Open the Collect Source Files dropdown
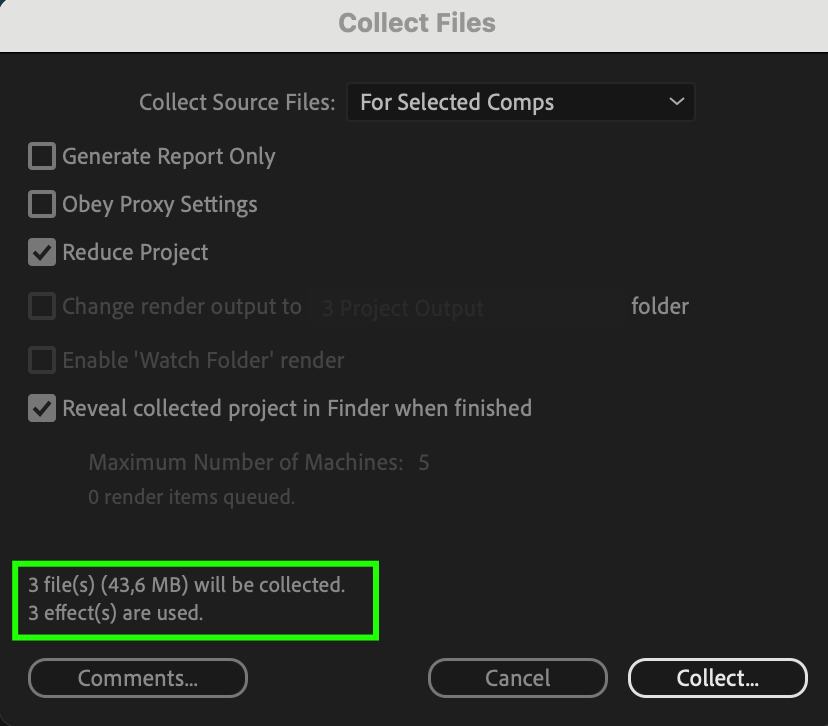The image size is (828, 726). (x=520, y=102)
